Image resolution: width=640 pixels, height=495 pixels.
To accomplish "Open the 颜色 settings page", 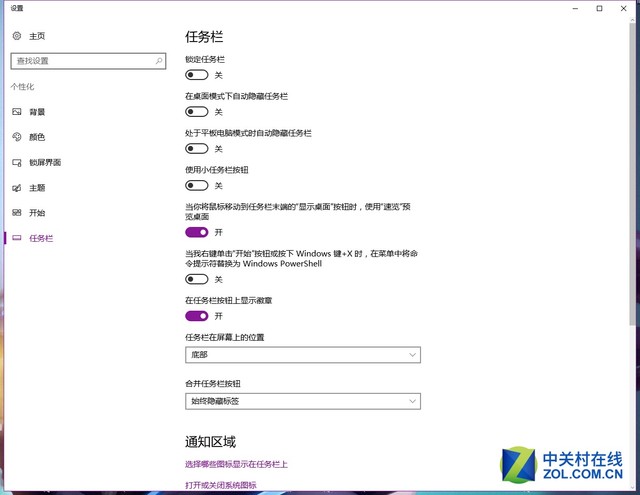I will pos(37,137).
